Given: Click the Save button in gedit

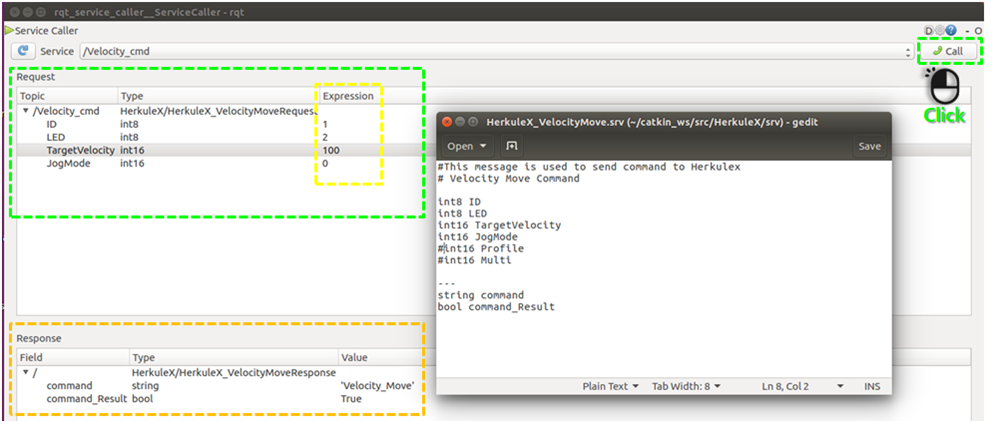Looking at the screenshot, I should [x=869, y=146].
